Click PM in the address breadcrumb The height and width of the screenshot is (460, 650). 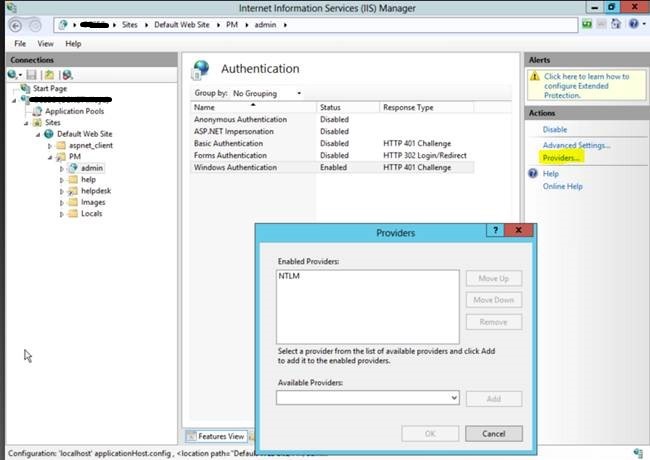tap(232, 25)
